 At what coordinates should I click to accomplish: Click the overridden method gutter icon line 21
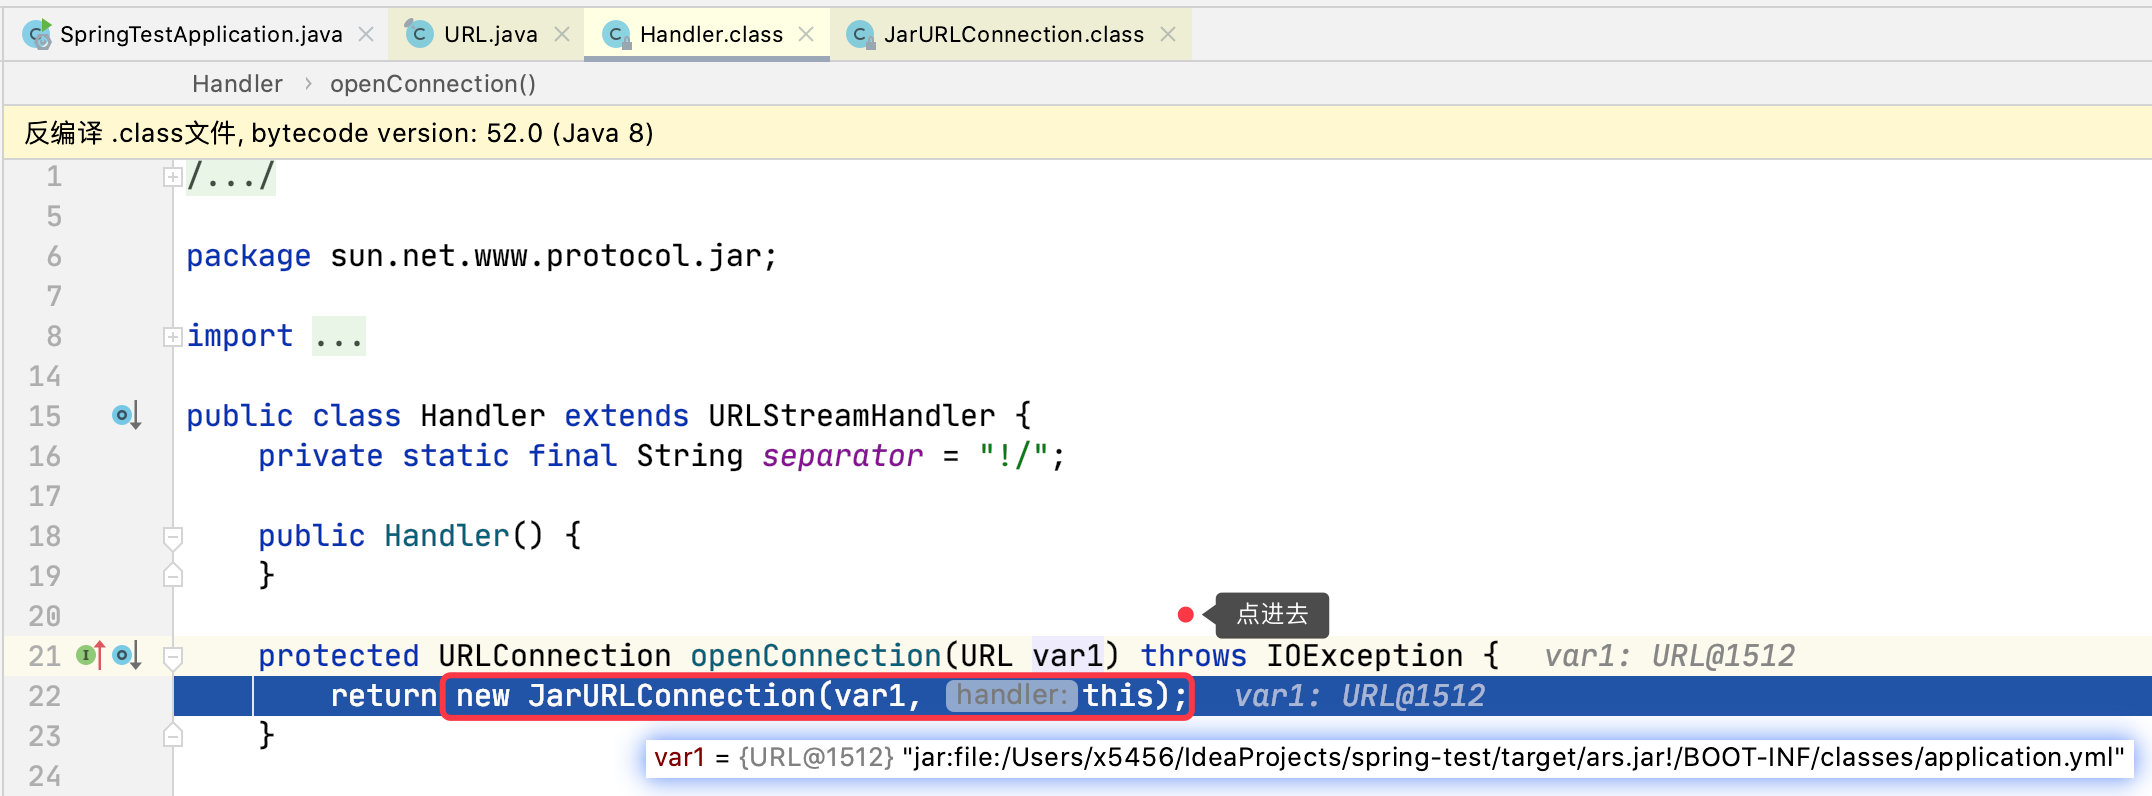click(127, 656)
